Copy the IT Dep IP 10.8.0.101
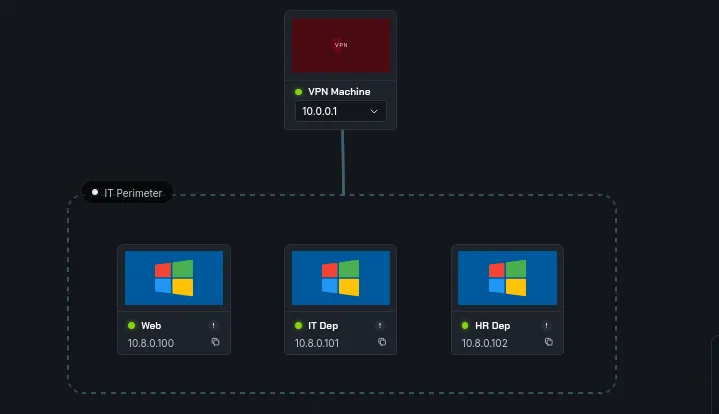719x414 pixels. [382, 342]
